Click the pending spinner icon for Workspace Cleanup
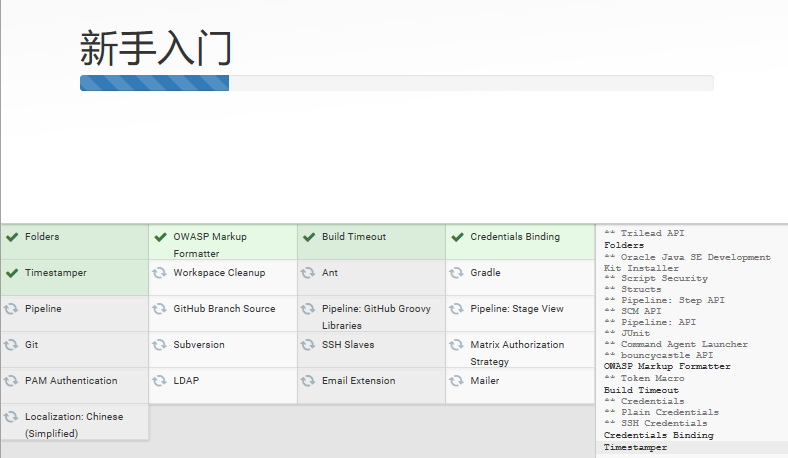This screenshot has width=788, height=458. (159, 273)
